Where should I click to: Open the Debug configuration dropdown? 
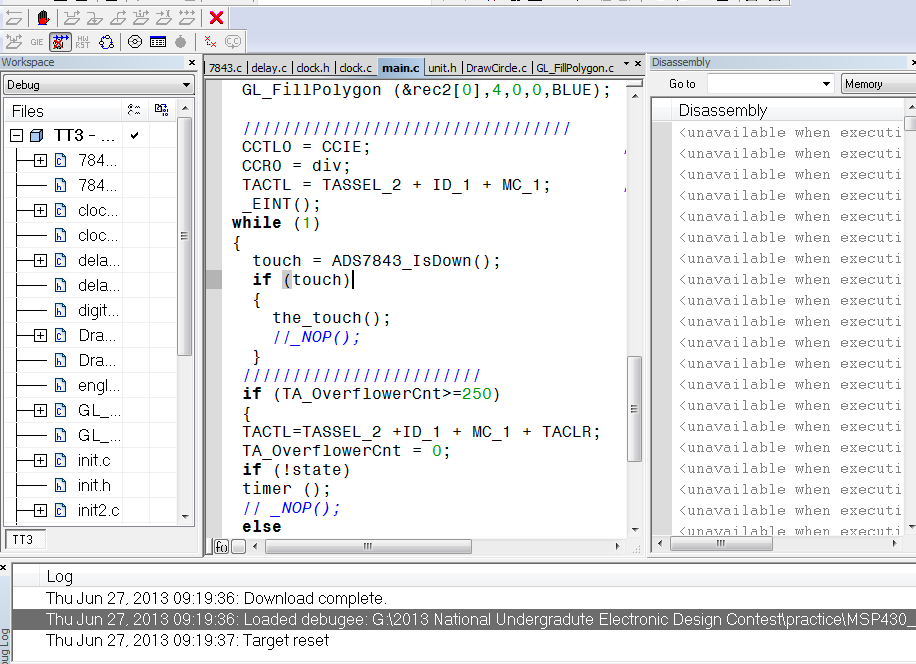(187, 86)
